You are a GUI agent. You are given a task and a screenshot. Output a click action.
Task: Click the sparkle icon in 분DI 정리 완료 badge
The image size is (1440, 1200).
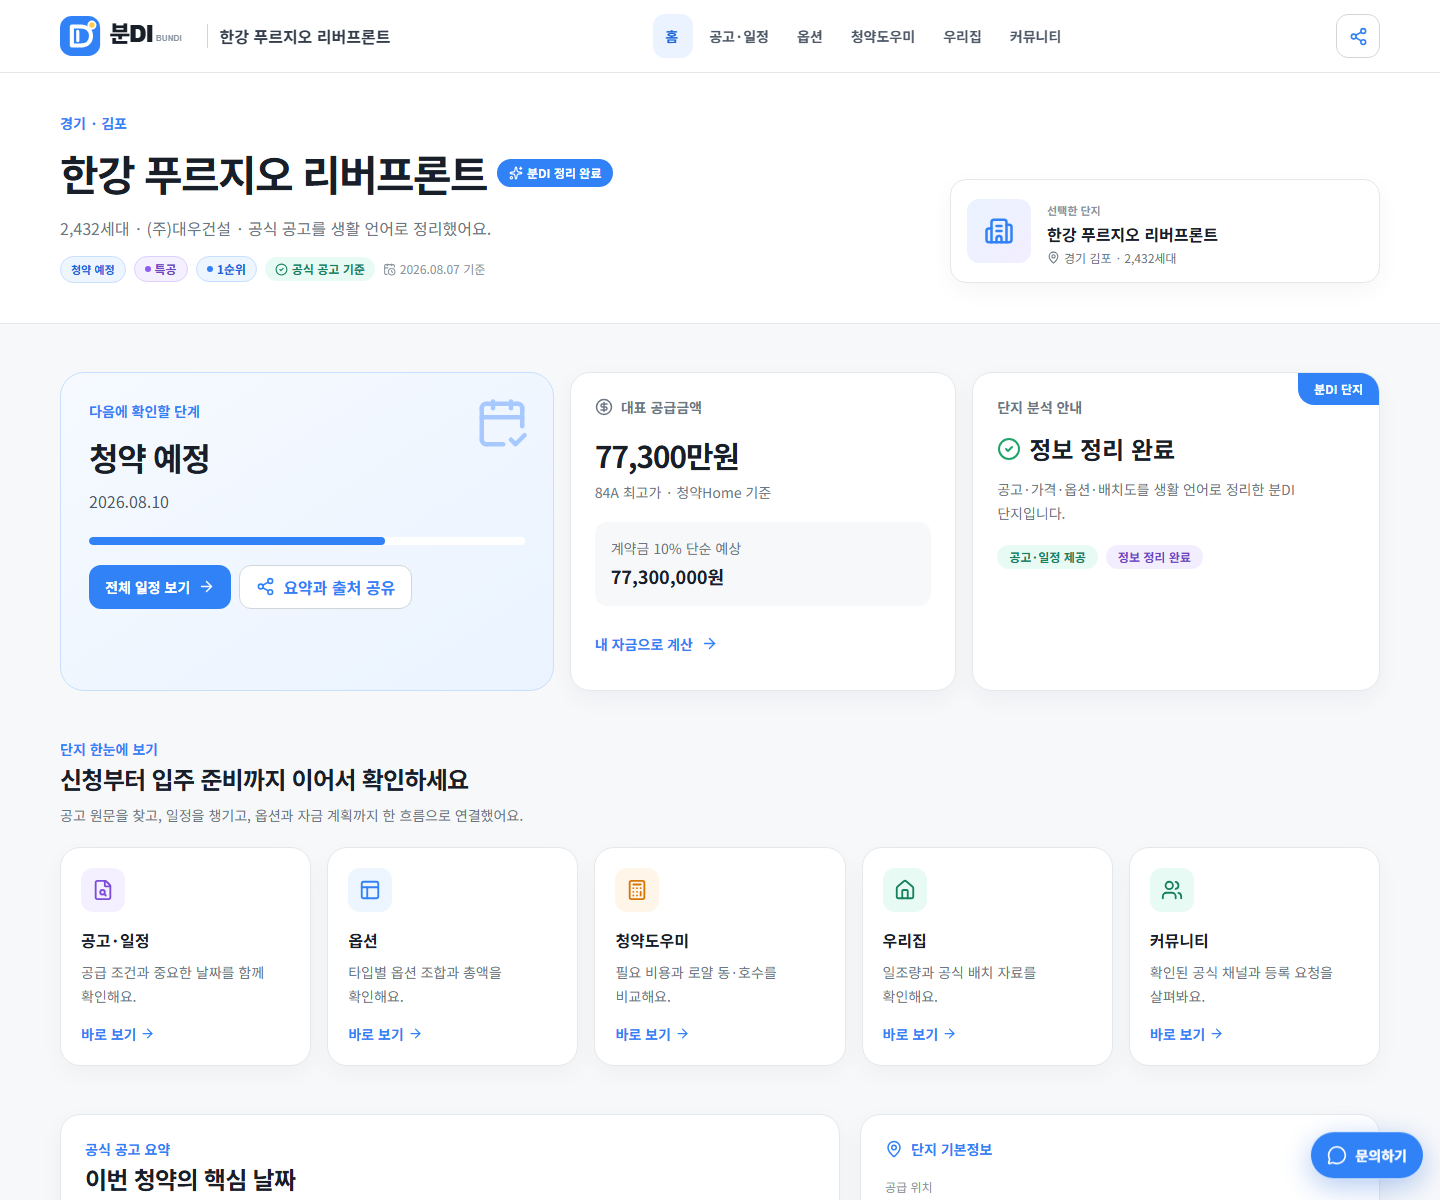pyautogui.click(x=516, y=173)
